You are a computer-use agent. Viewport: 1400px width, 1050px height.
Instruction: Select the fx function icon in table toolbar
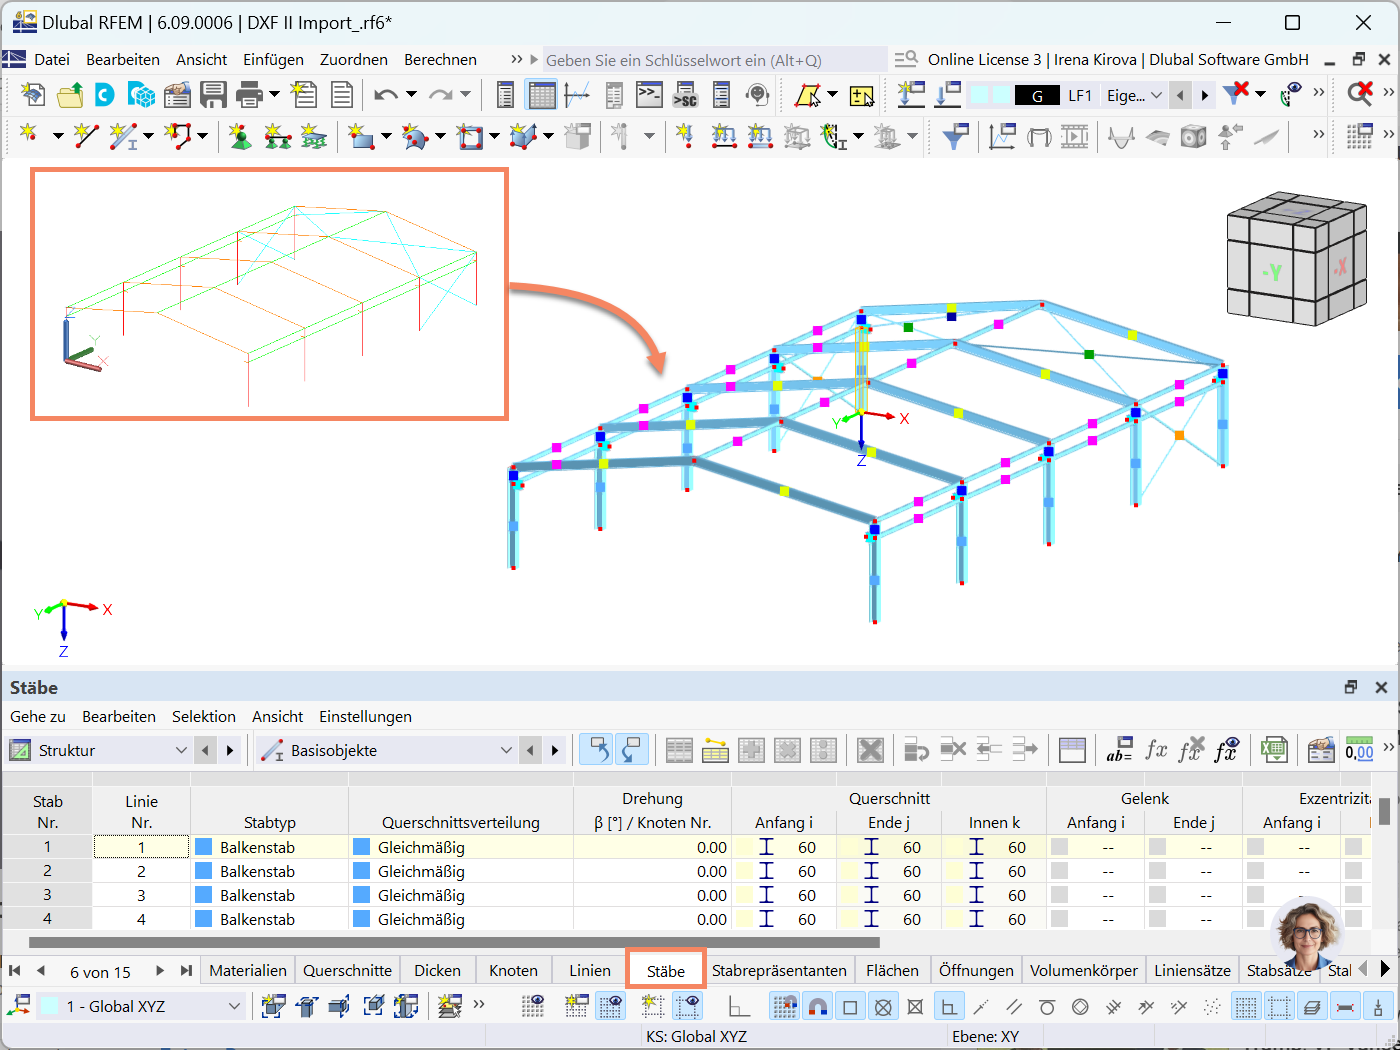tap(1155, 749)
